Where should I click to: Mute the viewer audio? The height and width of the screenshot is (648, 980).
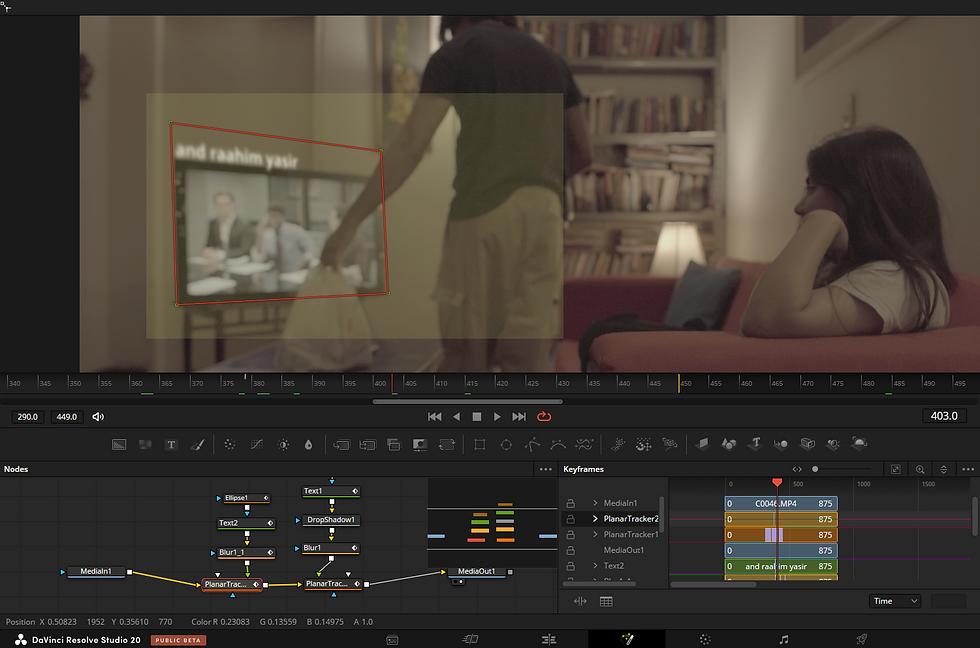pos(98,417)
